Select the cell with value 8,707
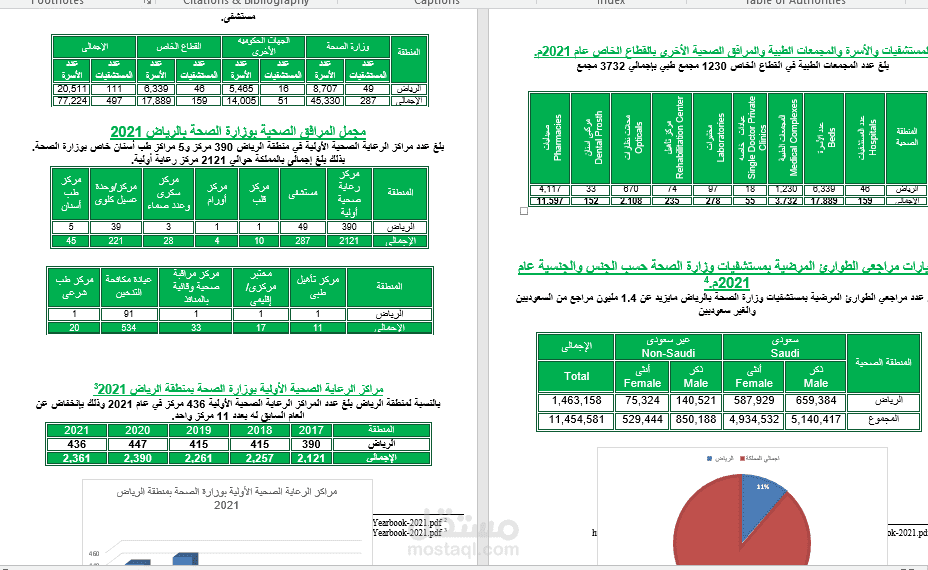The image size is (928, 570). click(x=325, y=89)
